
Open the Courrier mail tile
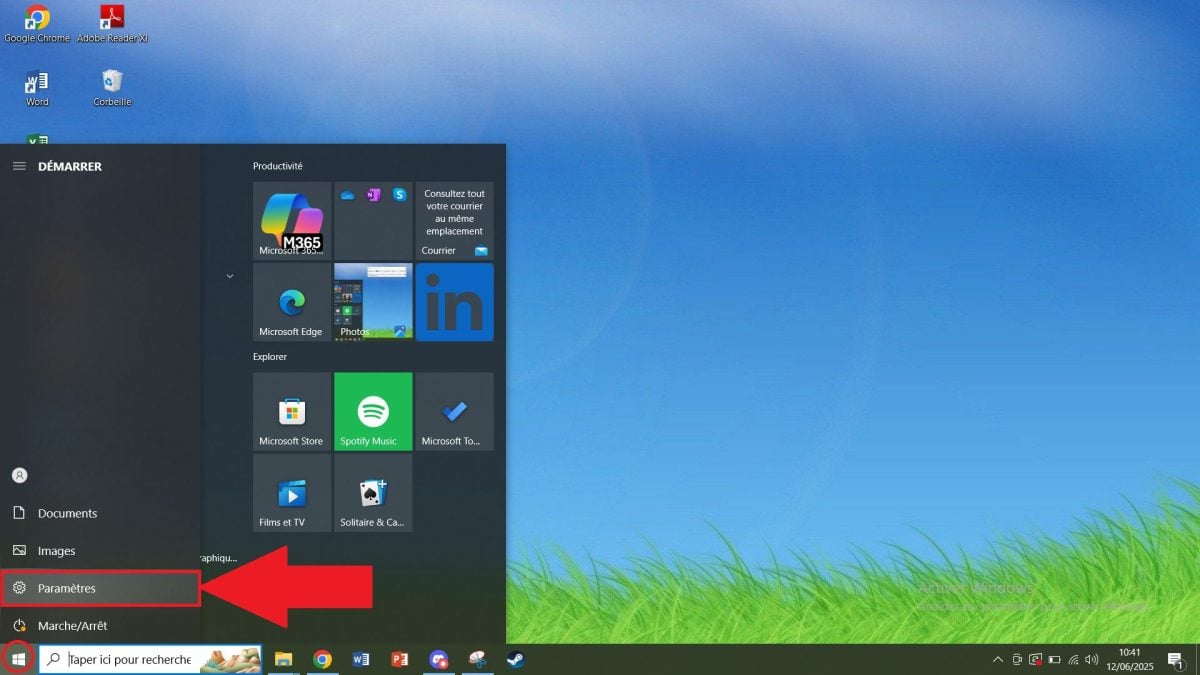(x=454, y=221)
